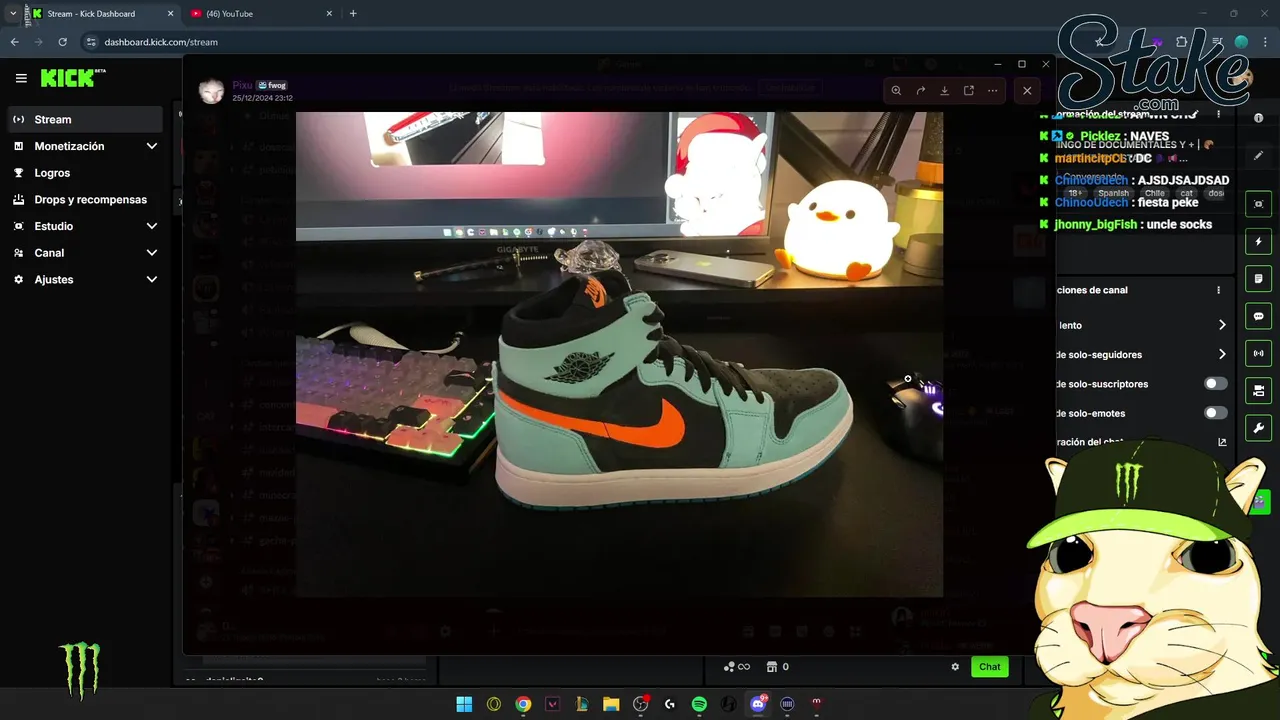The height and width of the screenshot is (720, 1280).
Task: Expand the slow mode (lento) chevron
Action: (1222, 325)
